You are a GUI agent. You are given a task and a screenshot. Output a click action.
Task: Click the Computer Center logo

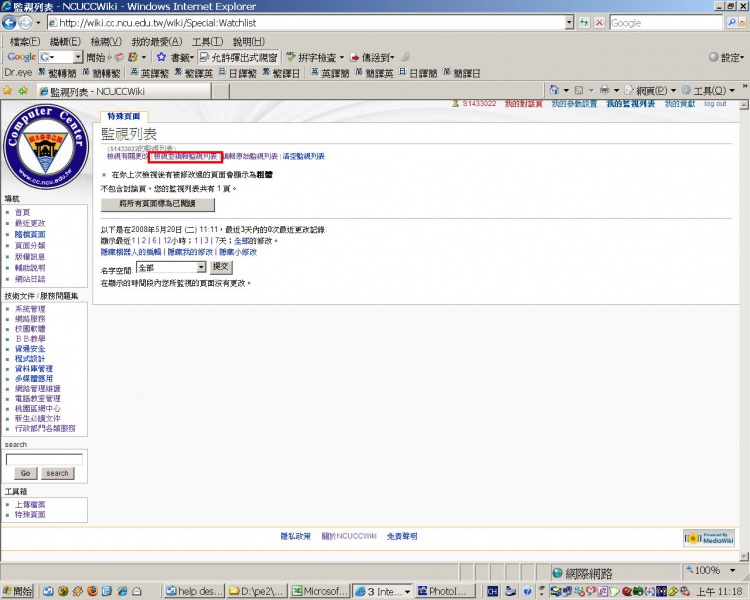point(45,145)
